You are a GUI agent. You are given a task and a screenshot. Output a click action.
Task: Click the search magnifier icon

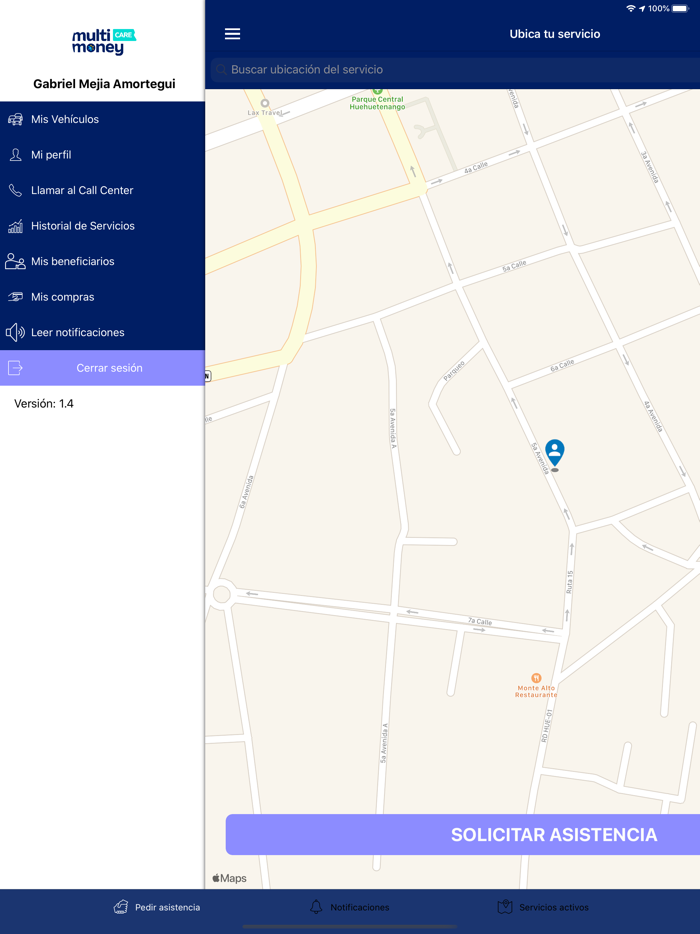(x=221, y=70)
